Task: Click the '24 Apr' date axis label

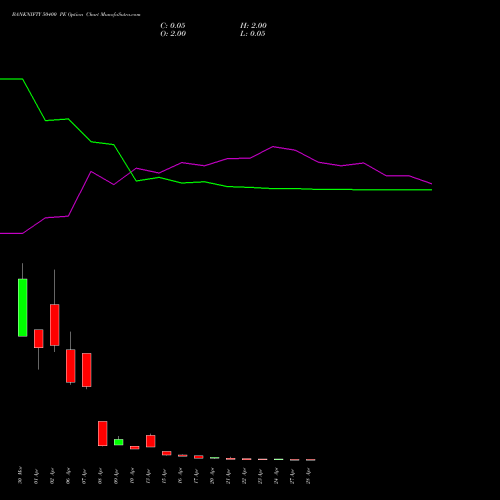Action: pos(276,476)
